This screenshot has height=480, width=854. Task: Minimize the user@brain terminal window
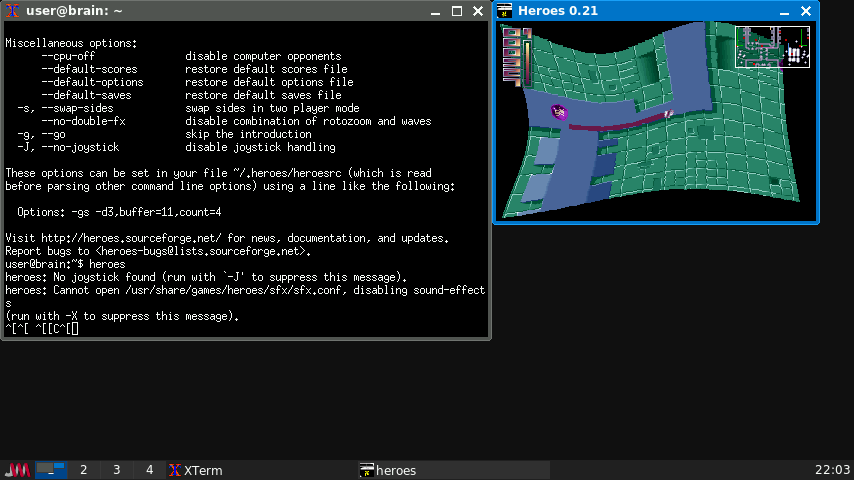(436, 11)
